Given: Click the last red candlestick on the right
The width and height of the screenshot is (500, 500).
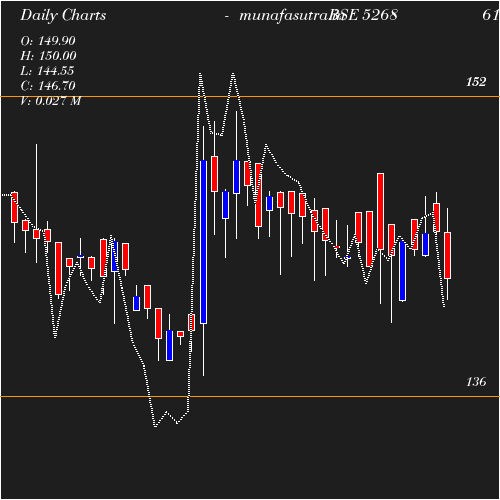Looking at the screenshot, I should [x=447, y=255].
